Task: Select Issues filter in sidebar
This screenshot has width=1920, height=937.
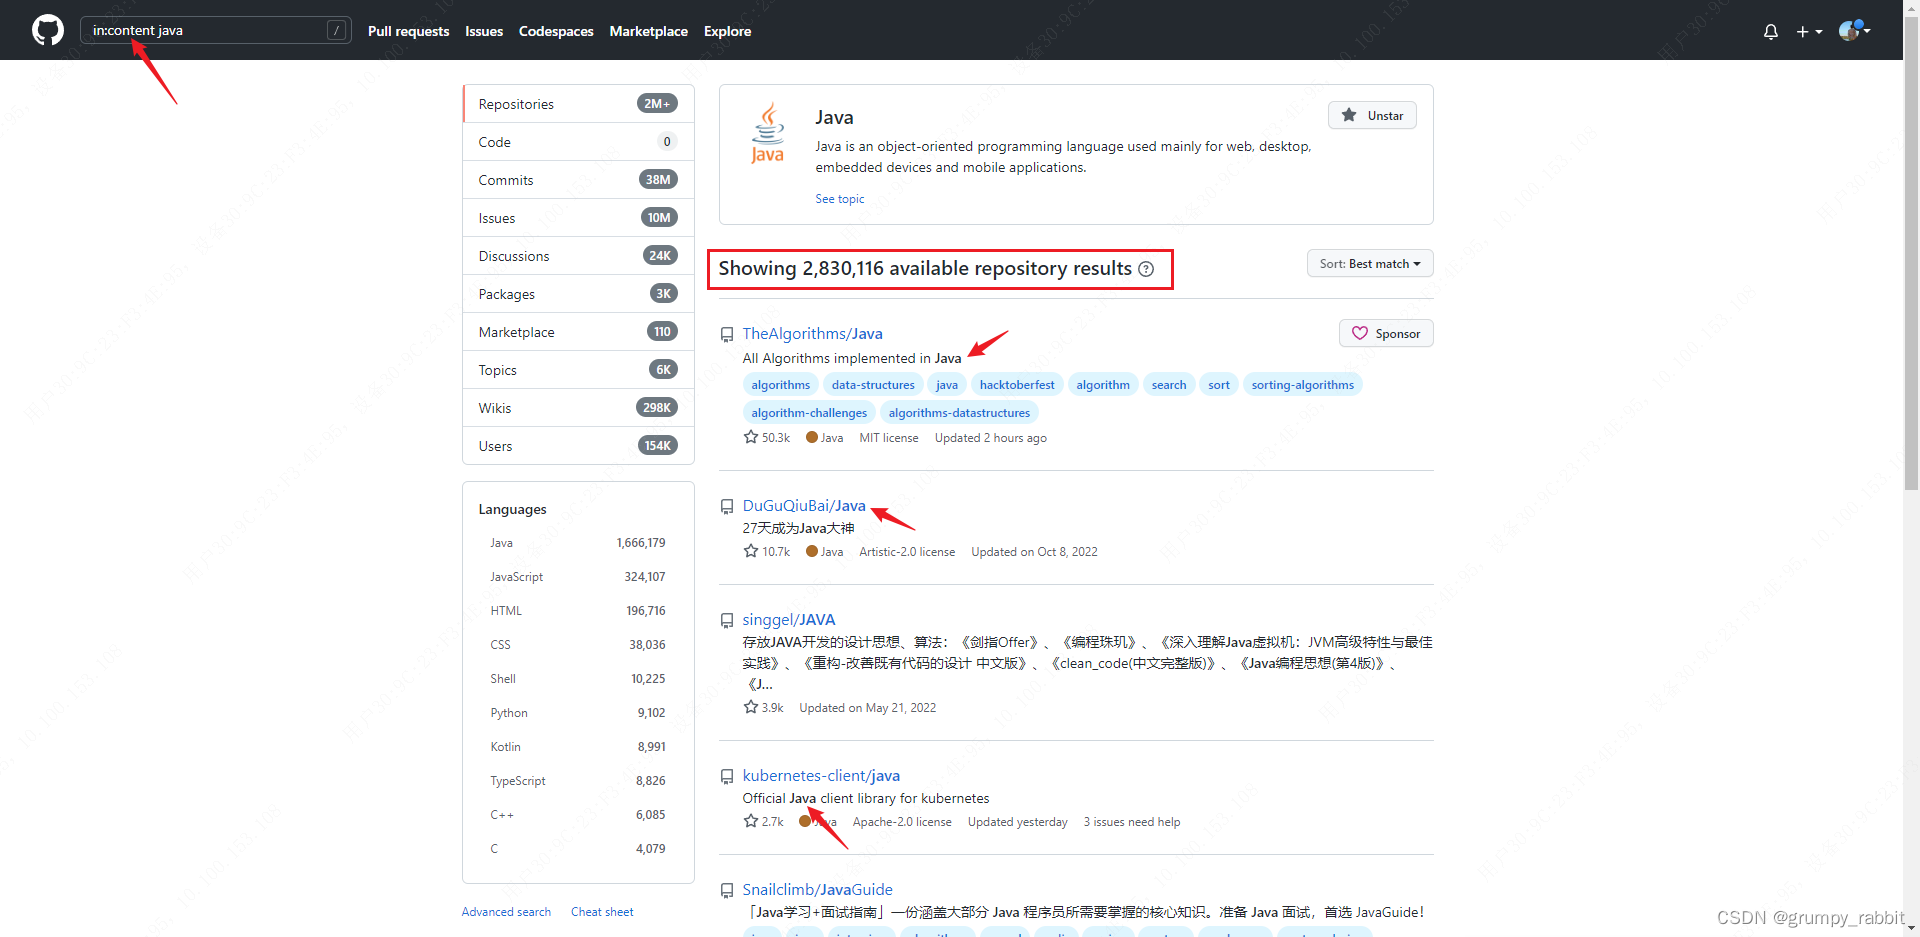Action: click(x=578, y=218)
